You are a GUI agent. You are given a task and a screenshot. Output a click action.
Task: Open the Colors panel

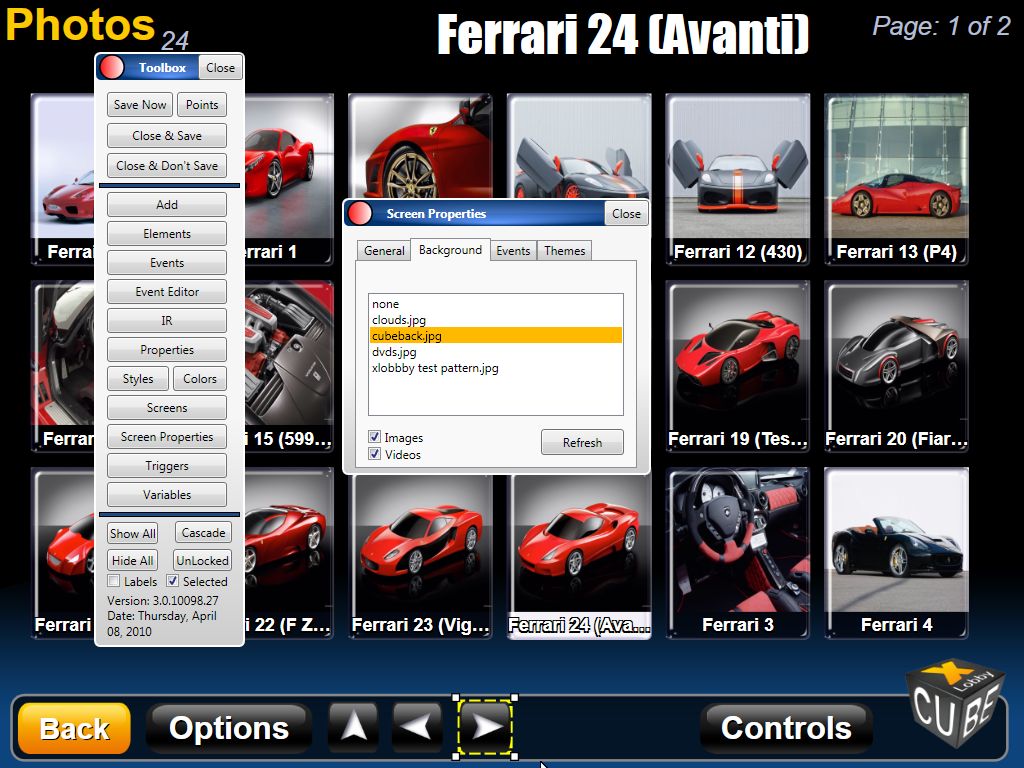[x=200, y=378]
